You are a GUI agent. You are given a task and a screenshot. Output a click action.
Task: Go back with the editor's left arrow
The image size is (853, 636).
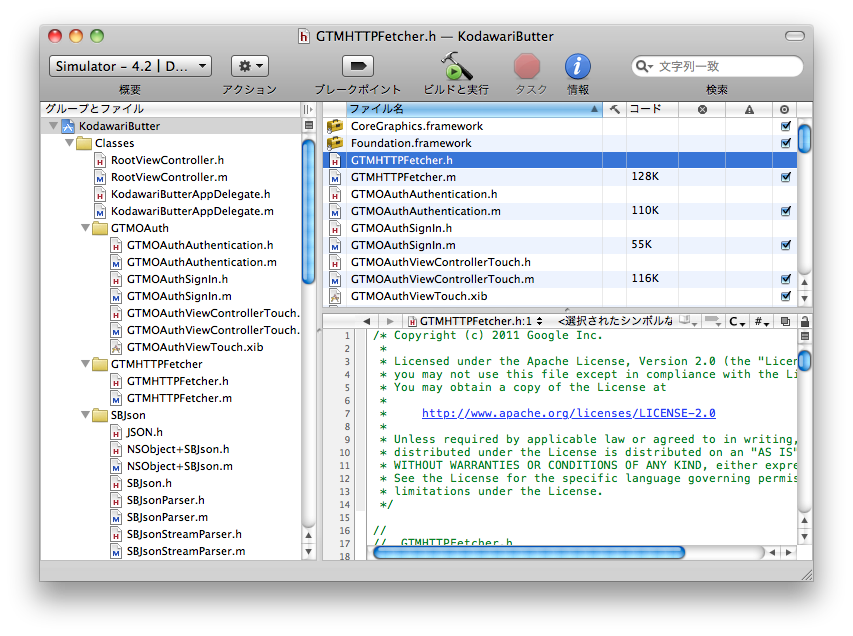366,321
